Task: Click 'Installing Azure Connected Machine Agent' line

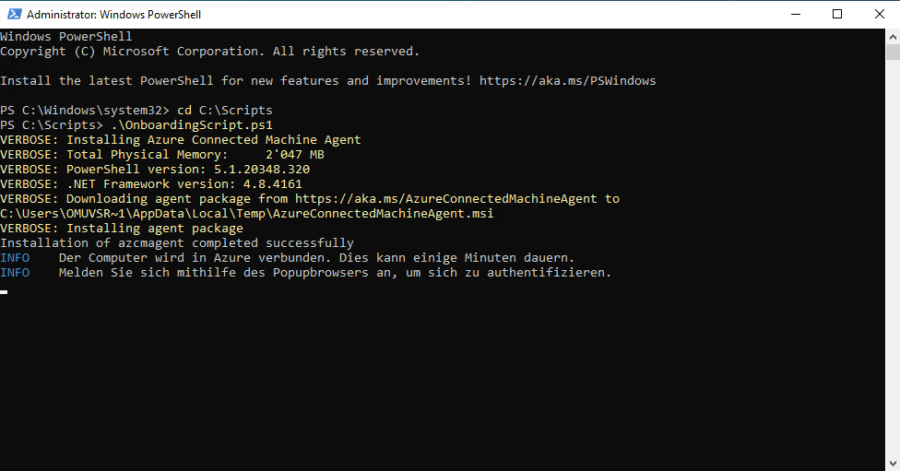Action: click(x=180, y=140)
